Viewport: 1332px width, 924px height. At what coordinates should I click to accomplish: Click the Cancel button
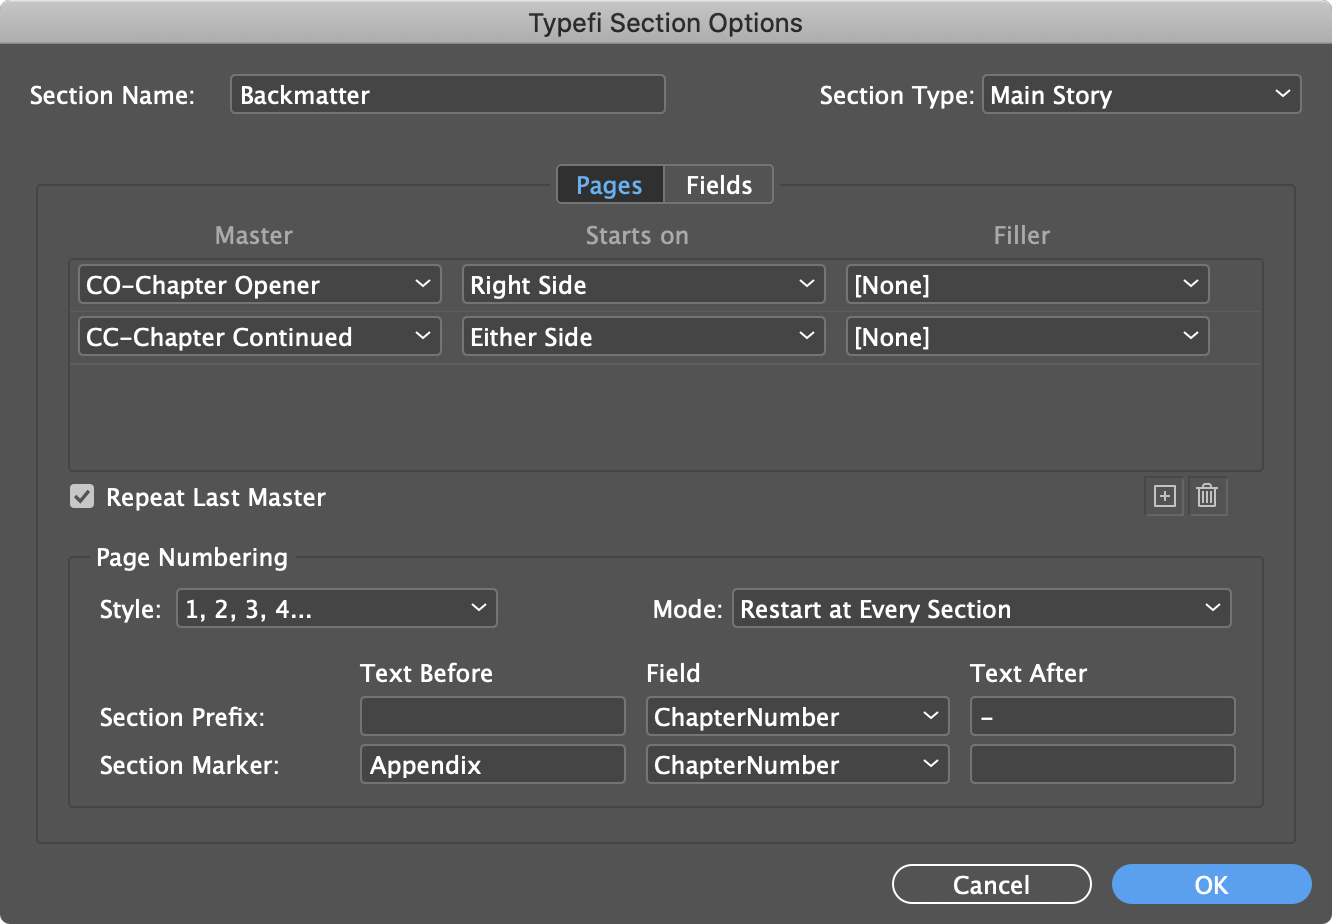pos(991,885)
